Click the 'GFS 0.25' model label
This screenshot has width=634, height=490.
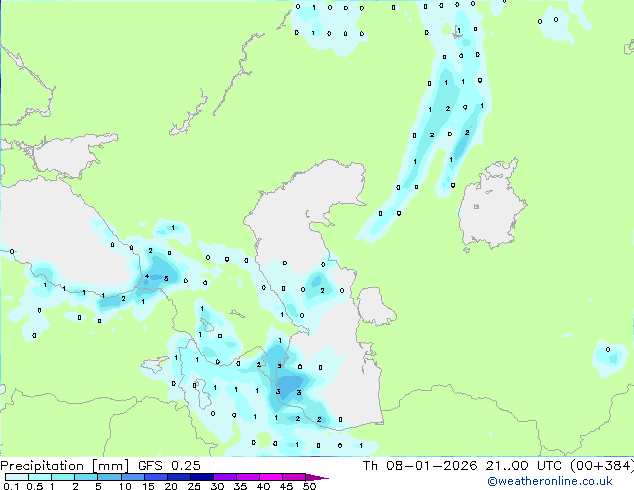(169, 466)
